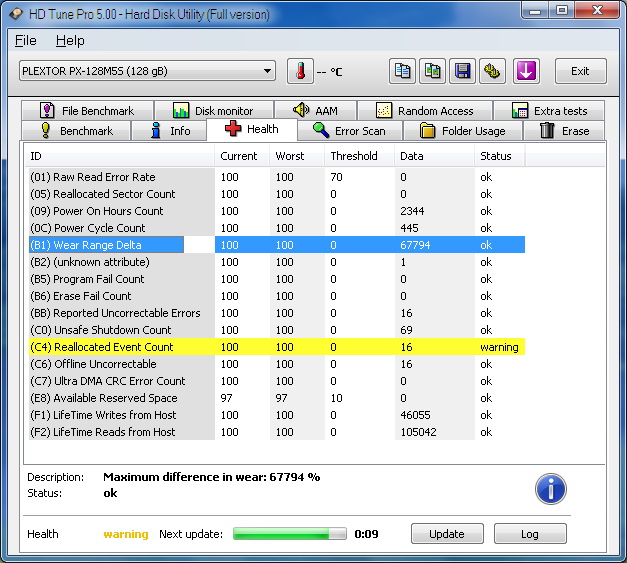Select the LifeTime Reads from Host row
This screenshot has width=627, height=563.
click(x=277, y=432)
